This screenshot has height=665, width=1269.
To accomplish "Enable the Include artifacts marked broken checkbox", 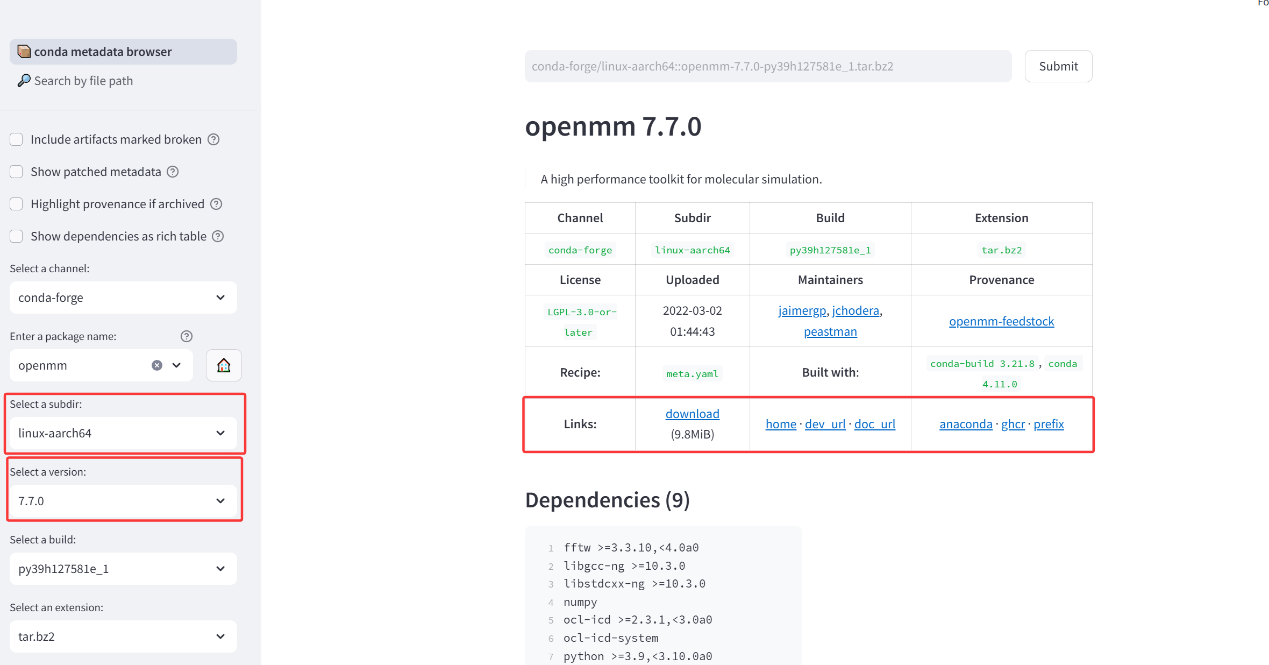I will (16, 139).
